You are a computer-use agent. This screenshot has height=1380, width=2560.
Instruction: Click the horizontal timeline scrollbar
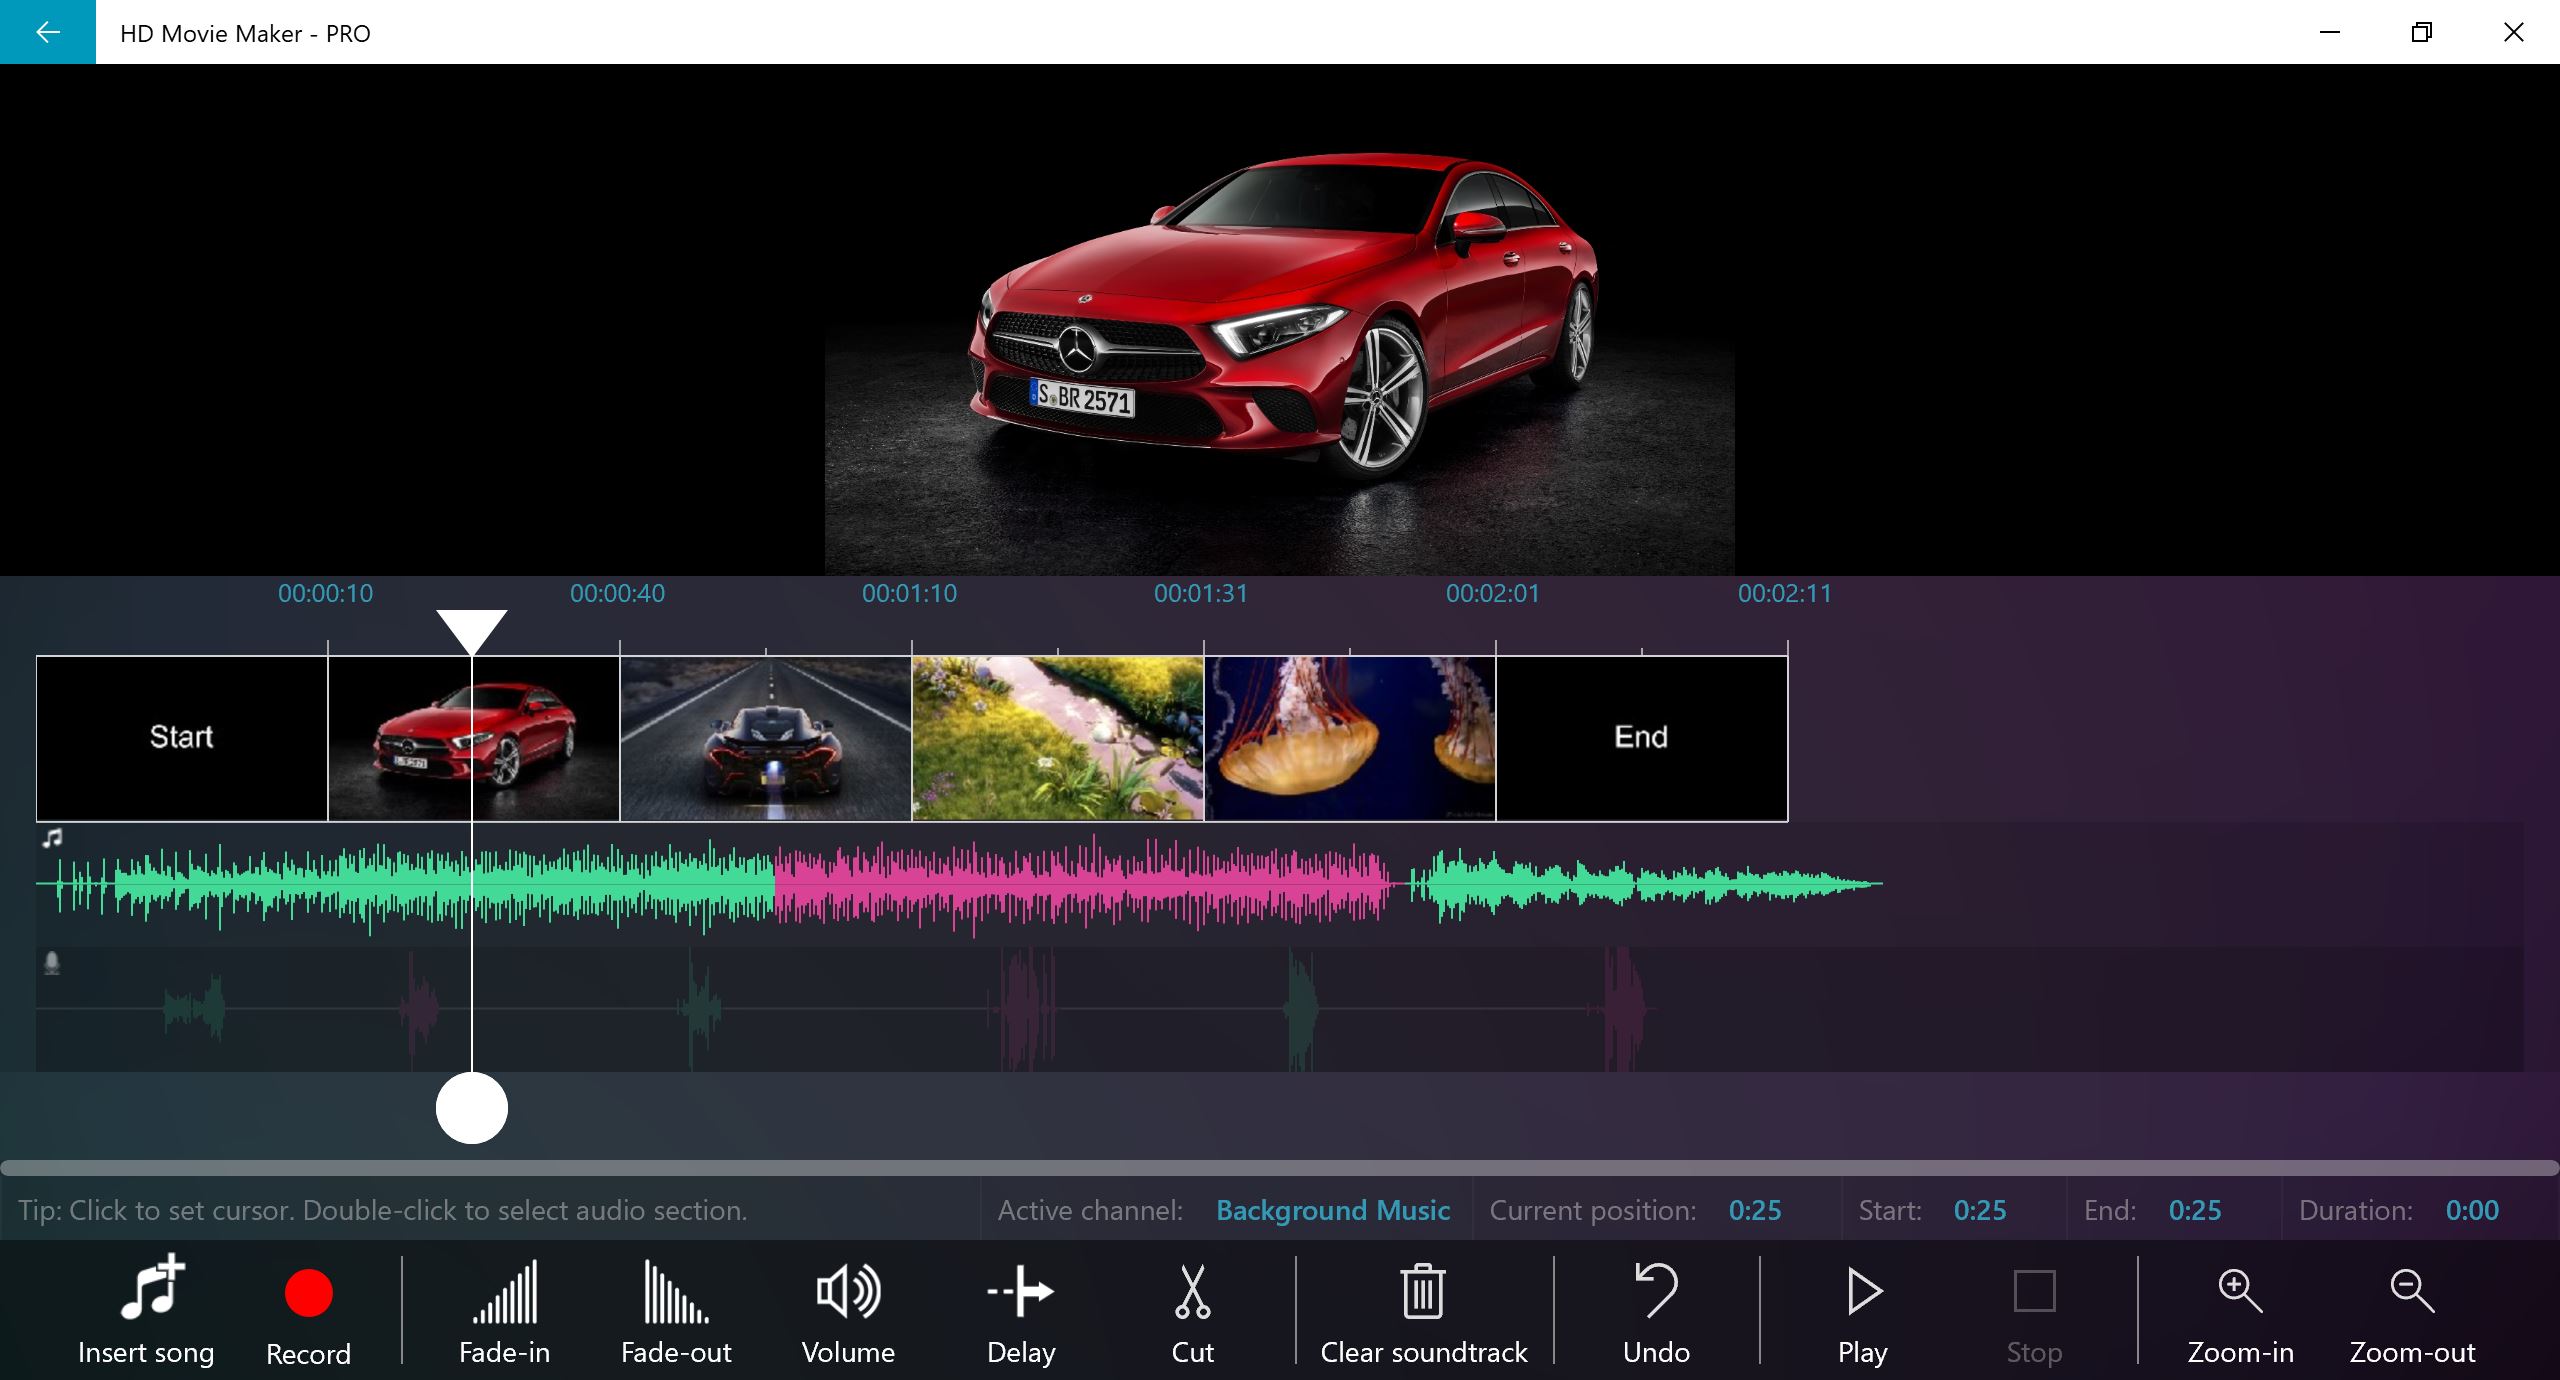1280,1167
